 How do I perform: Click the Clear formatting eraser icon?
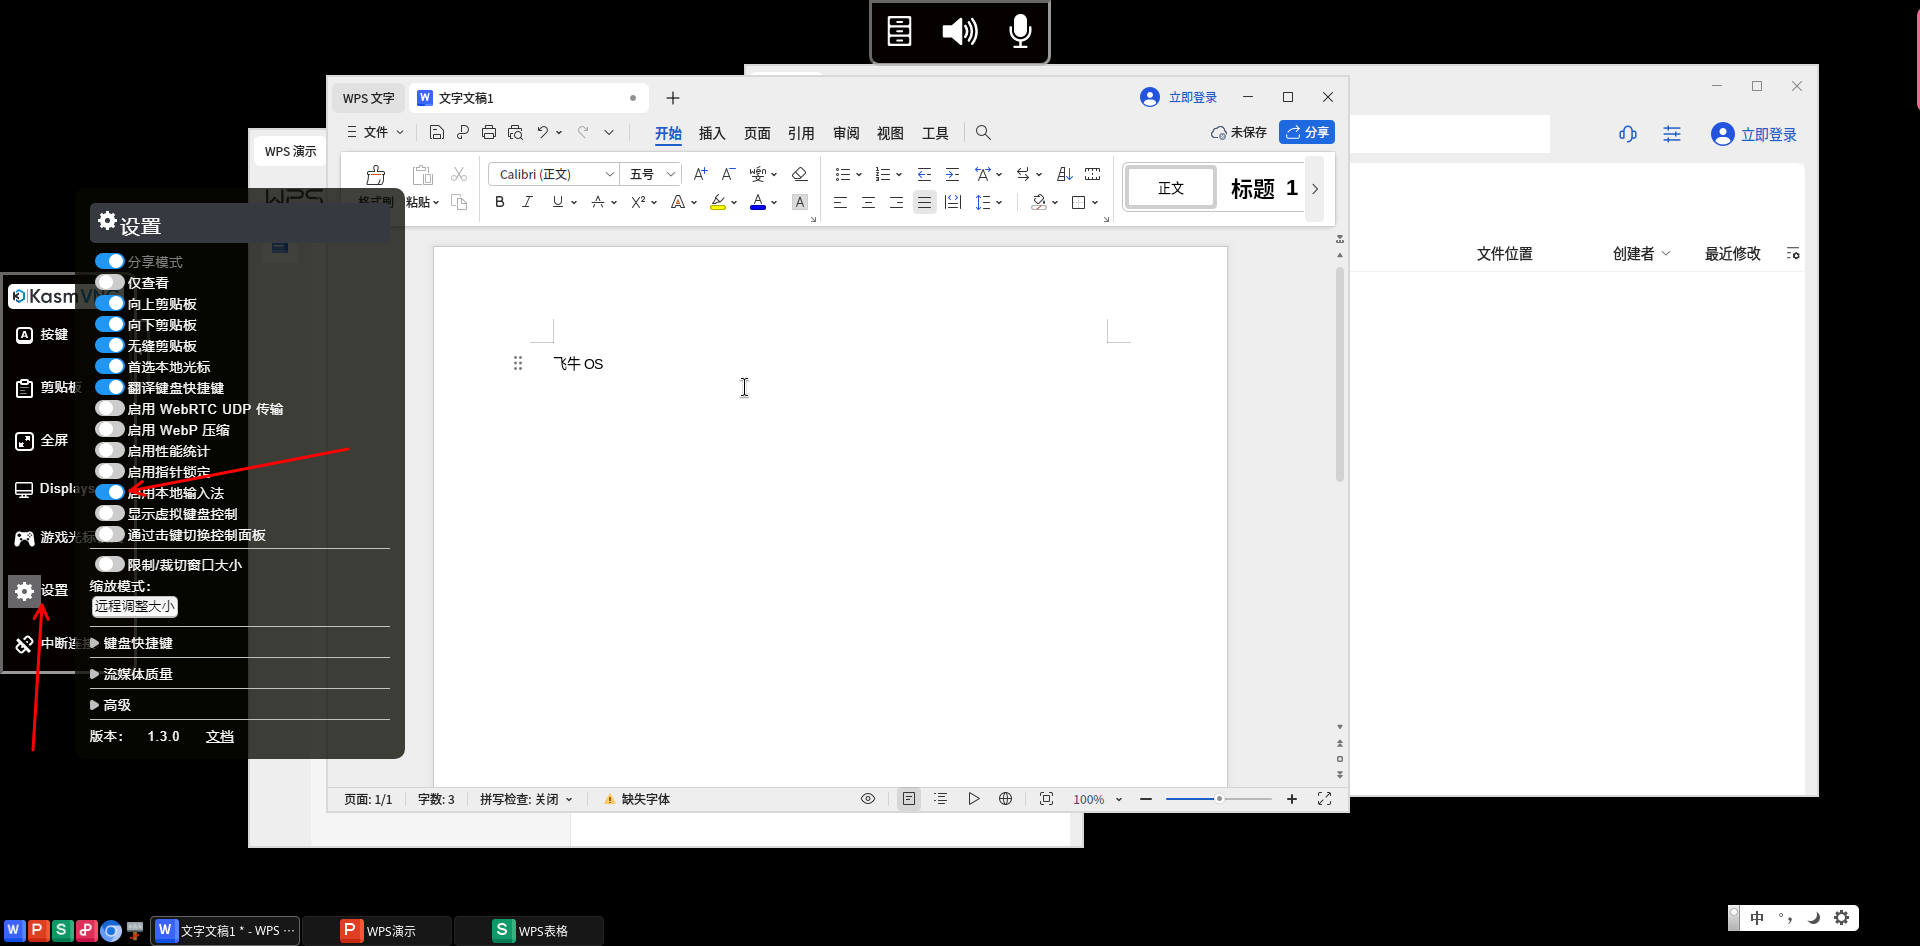[x=799, y=174]
